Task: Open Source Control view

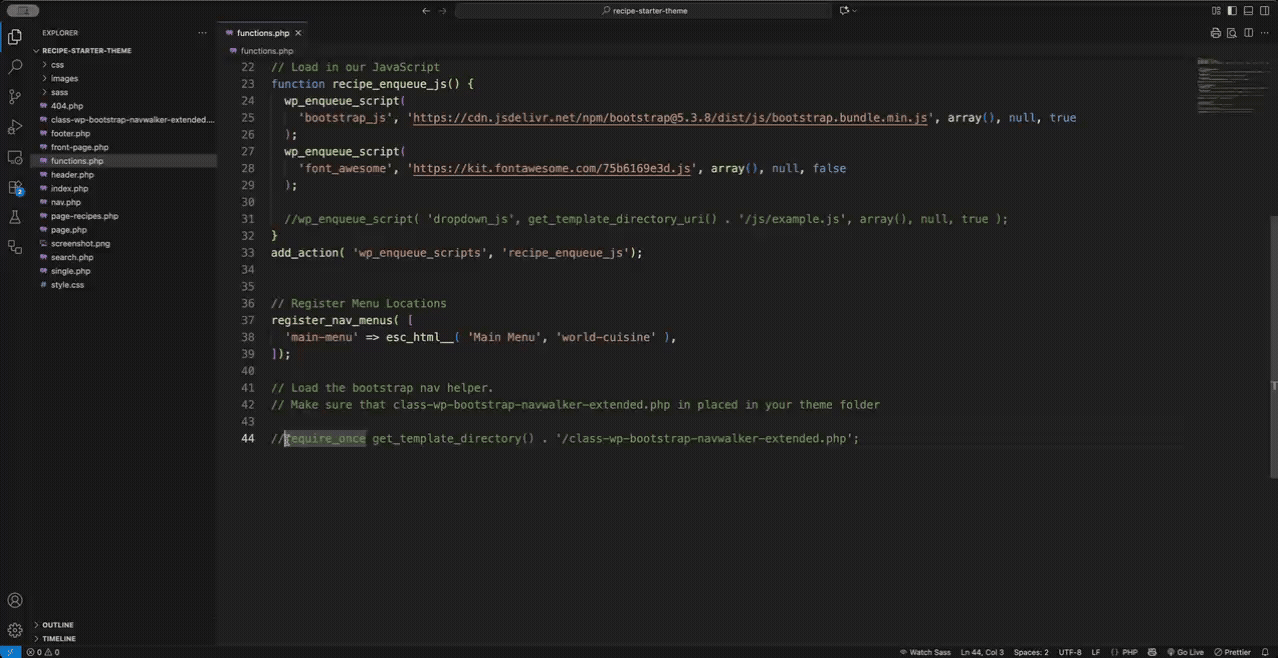Action: [x=15, y=97]
